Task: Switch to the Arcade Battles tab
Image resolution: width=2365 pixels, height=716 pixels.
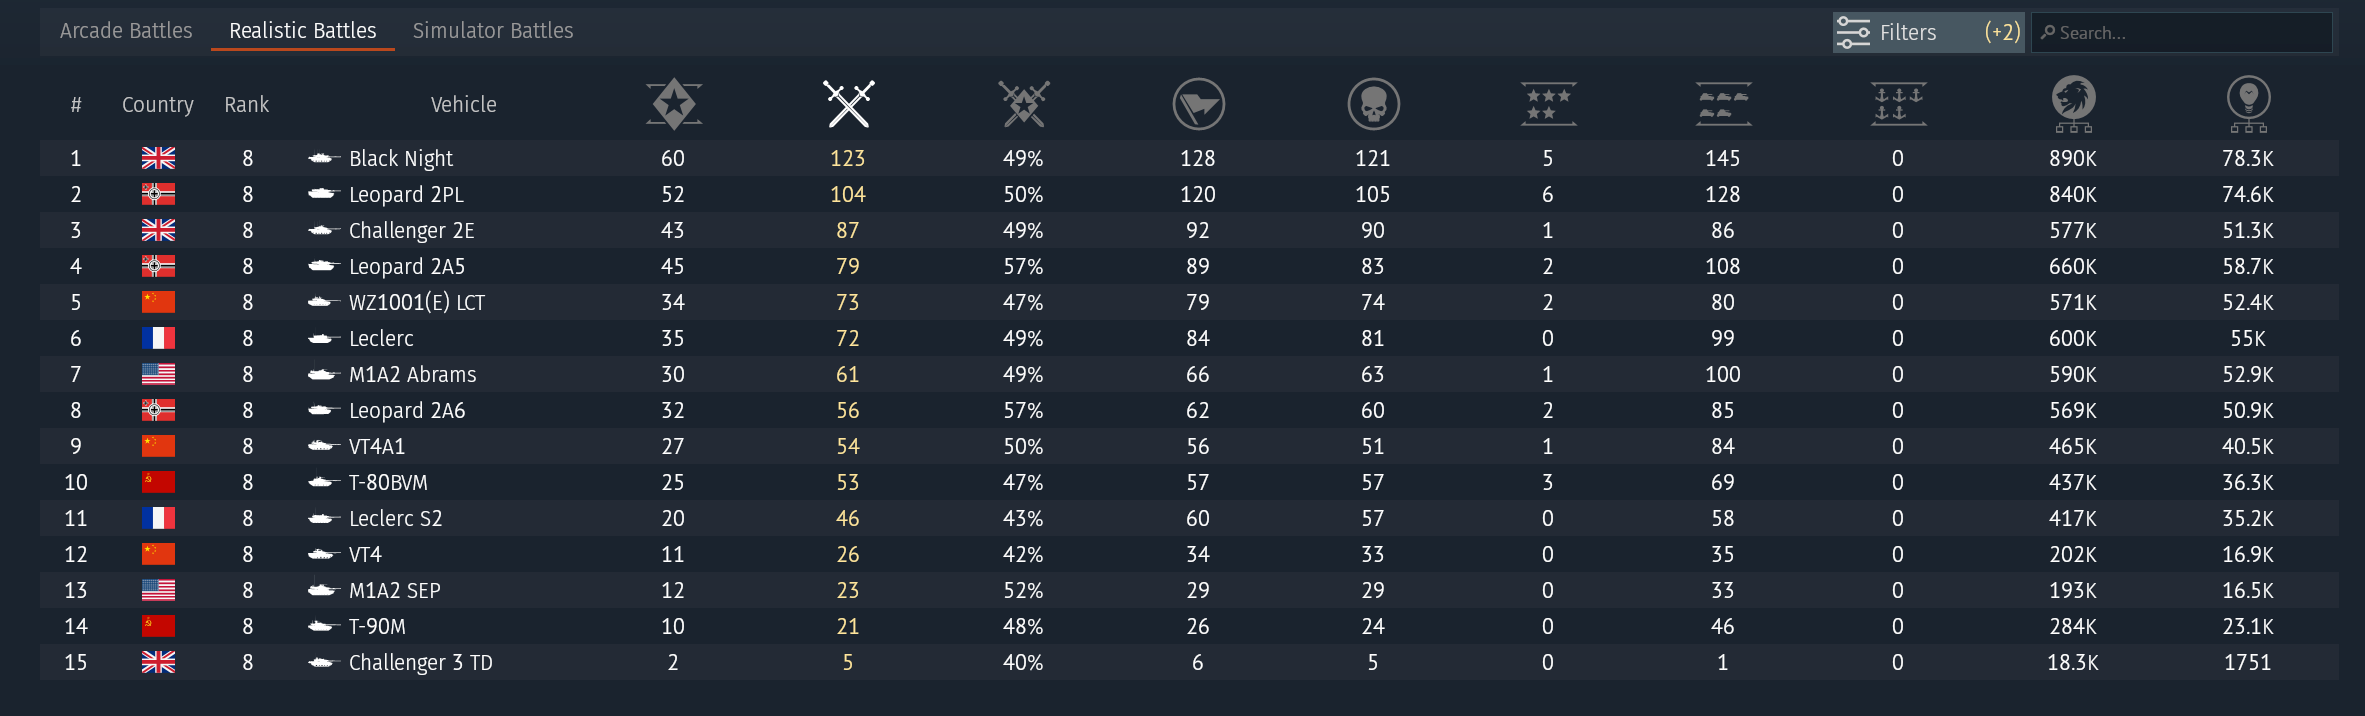Action: [126, 31]
